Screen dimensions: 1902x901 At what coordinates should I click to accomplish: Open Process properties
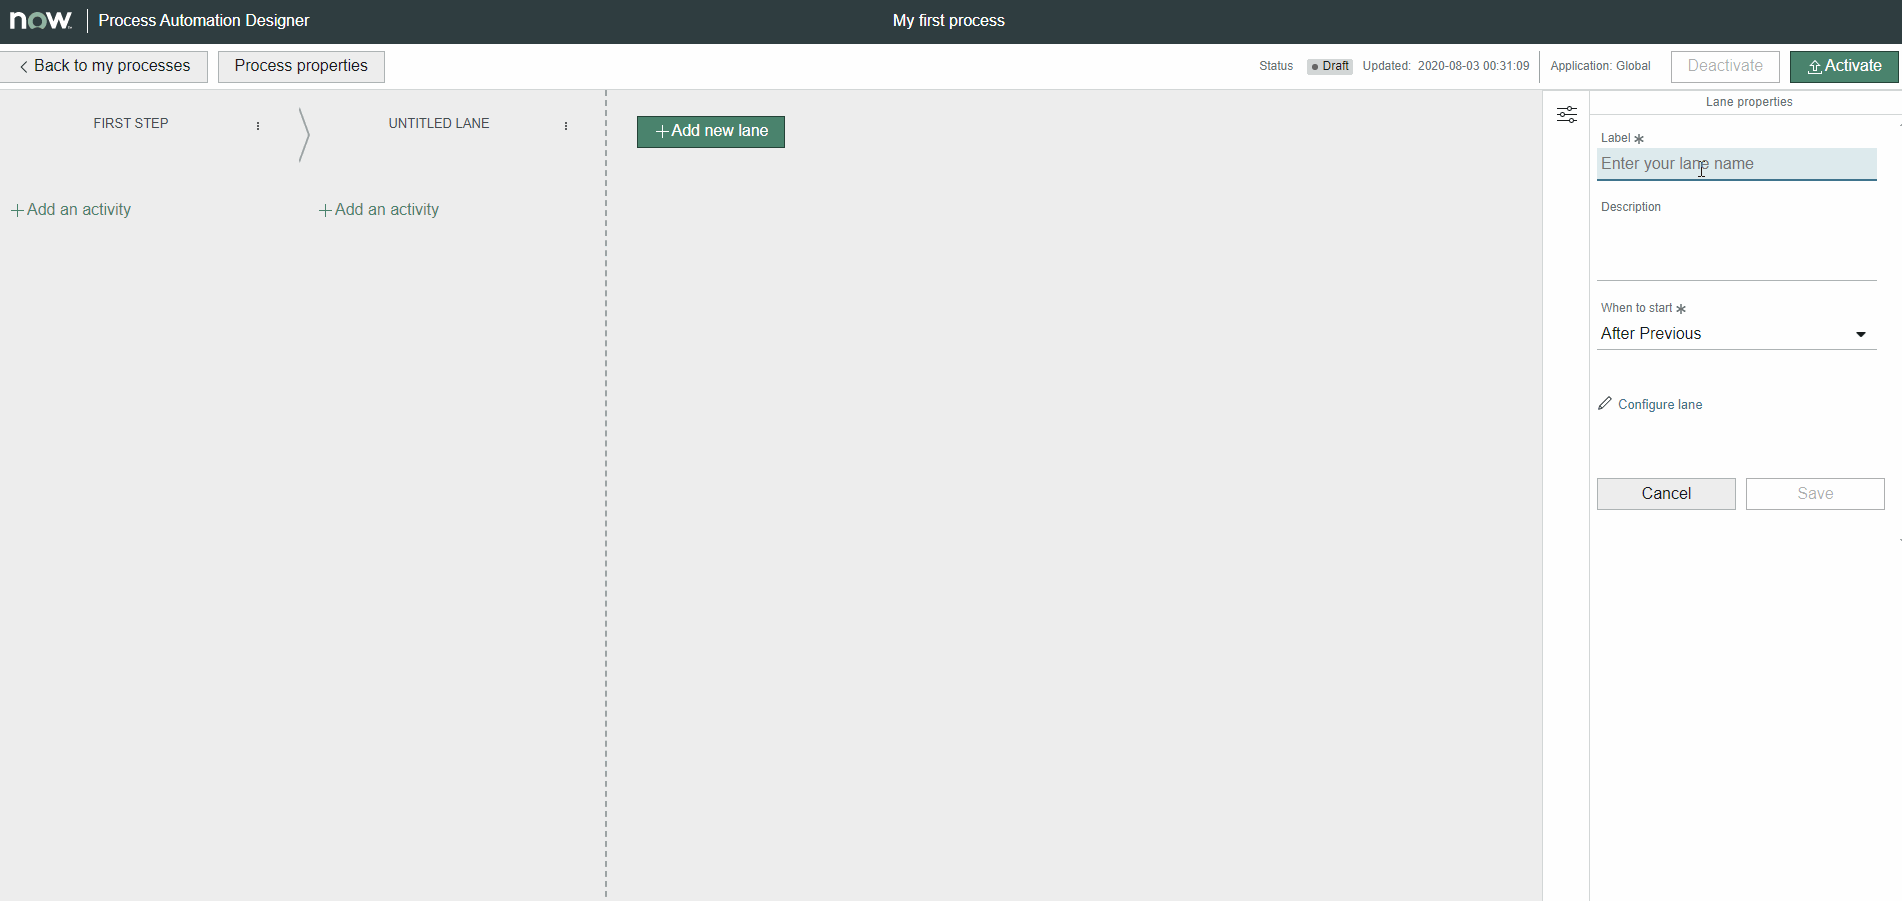(x=301, y=66)
